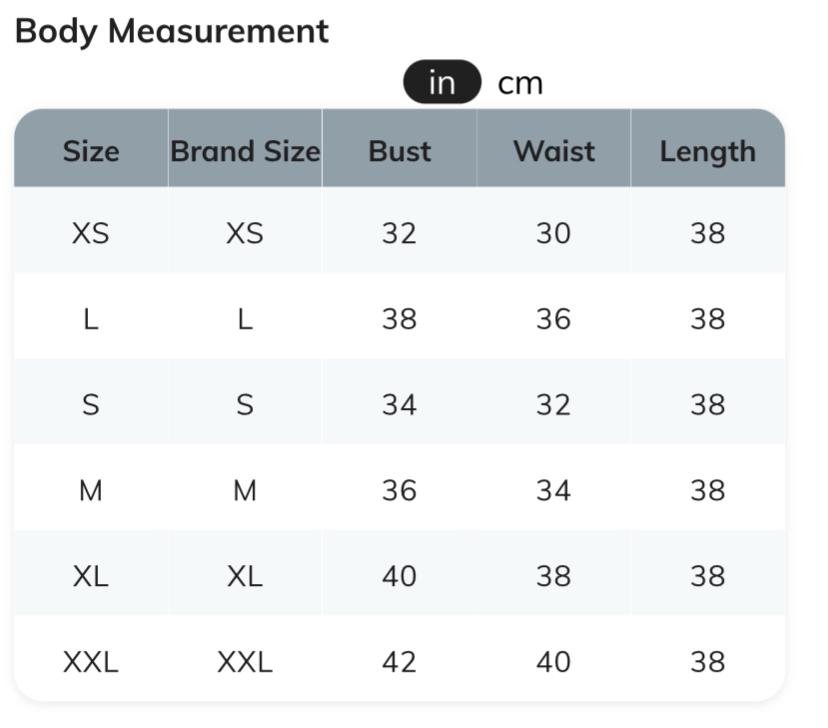Select the L size row
Image resolution: width=828 pixels, height=728 pixels.
click(x=91, y=319)
